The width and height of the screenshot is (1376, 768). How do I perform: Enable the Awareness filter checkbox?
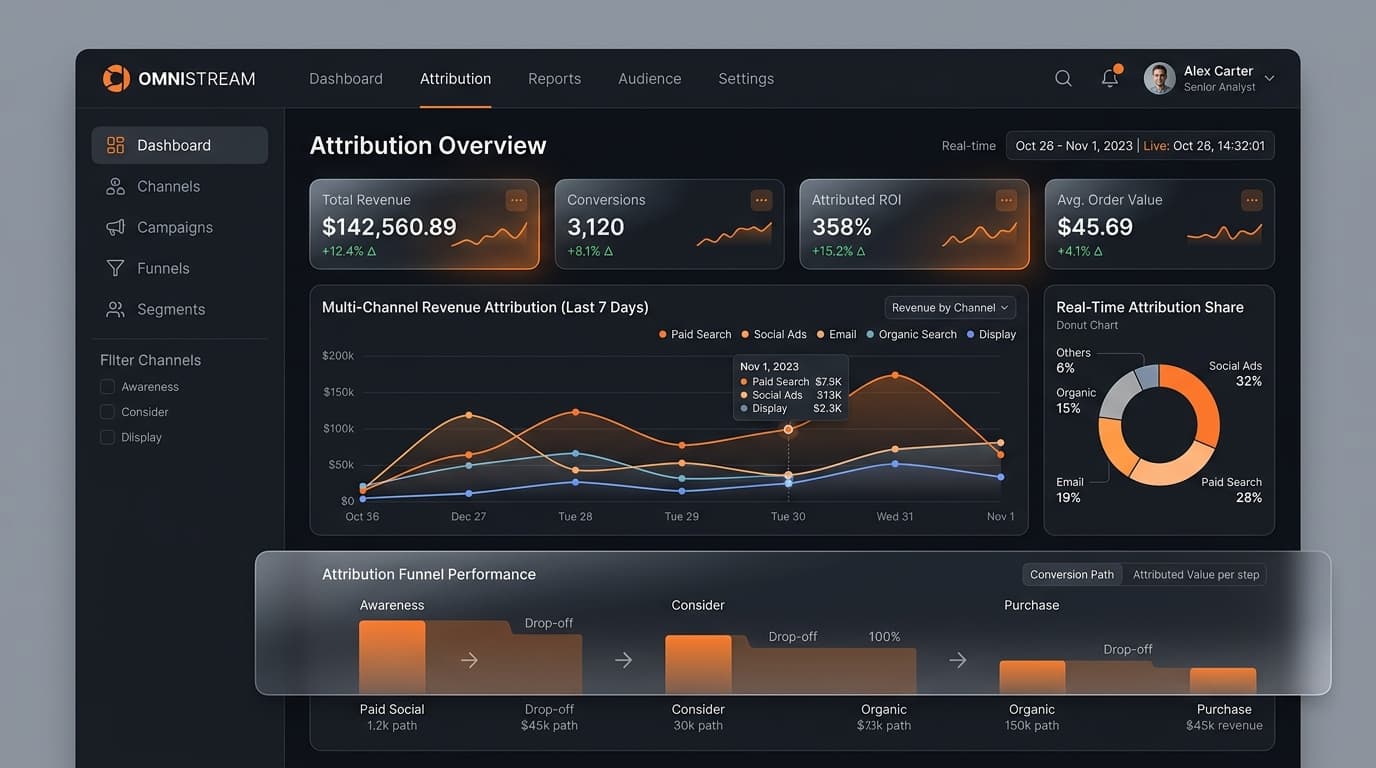click(x=107, y=387)
